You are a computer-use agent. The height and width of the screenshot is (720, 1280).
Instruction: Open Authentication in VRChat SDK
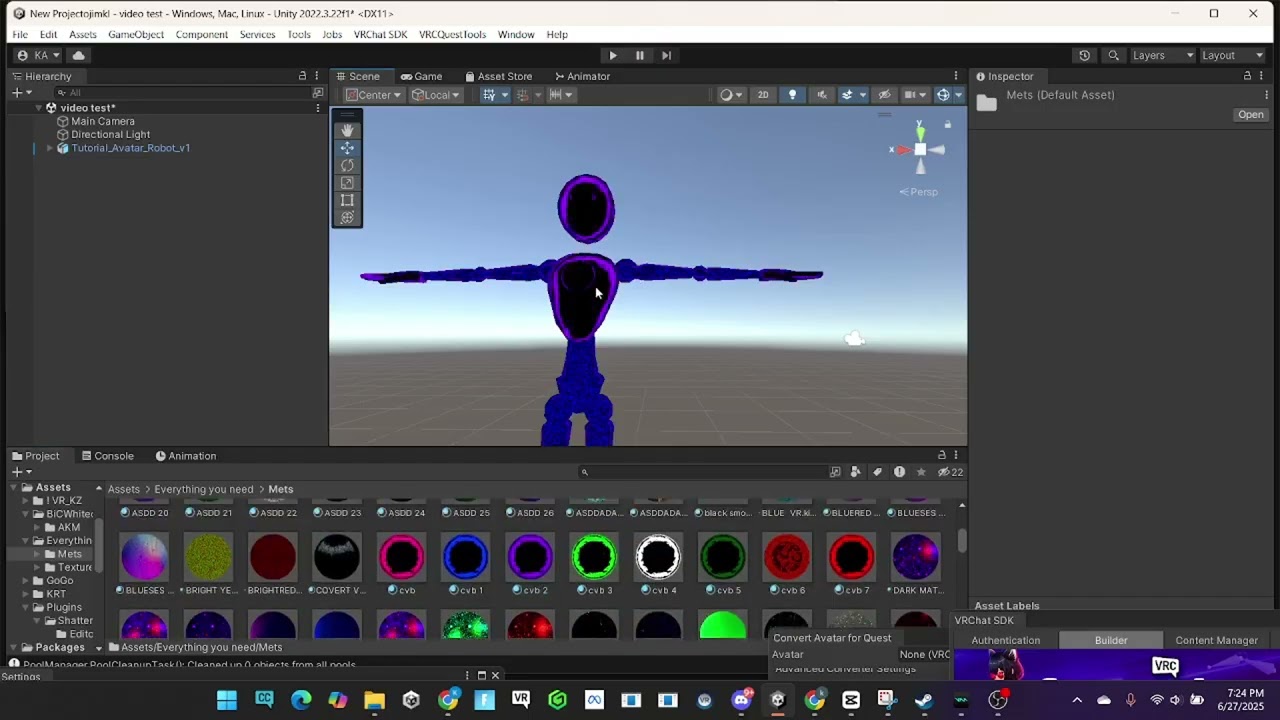[x=1005, y=640]
